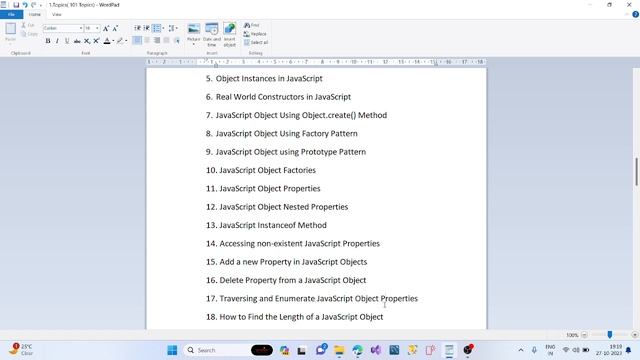Center the paragraph text
This screenshot has height=360, width=640.
[147, 40]
